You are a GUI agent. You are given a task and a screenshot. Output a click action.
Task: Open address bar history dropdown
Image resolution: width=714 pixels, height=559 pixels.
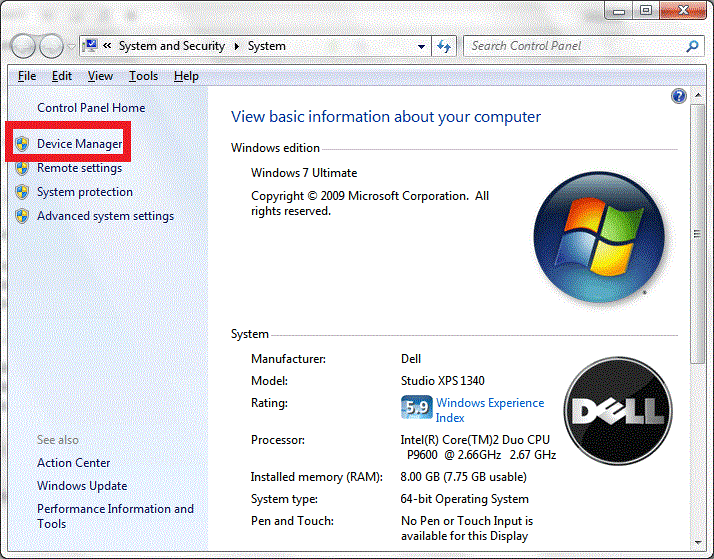coord(421,46)
